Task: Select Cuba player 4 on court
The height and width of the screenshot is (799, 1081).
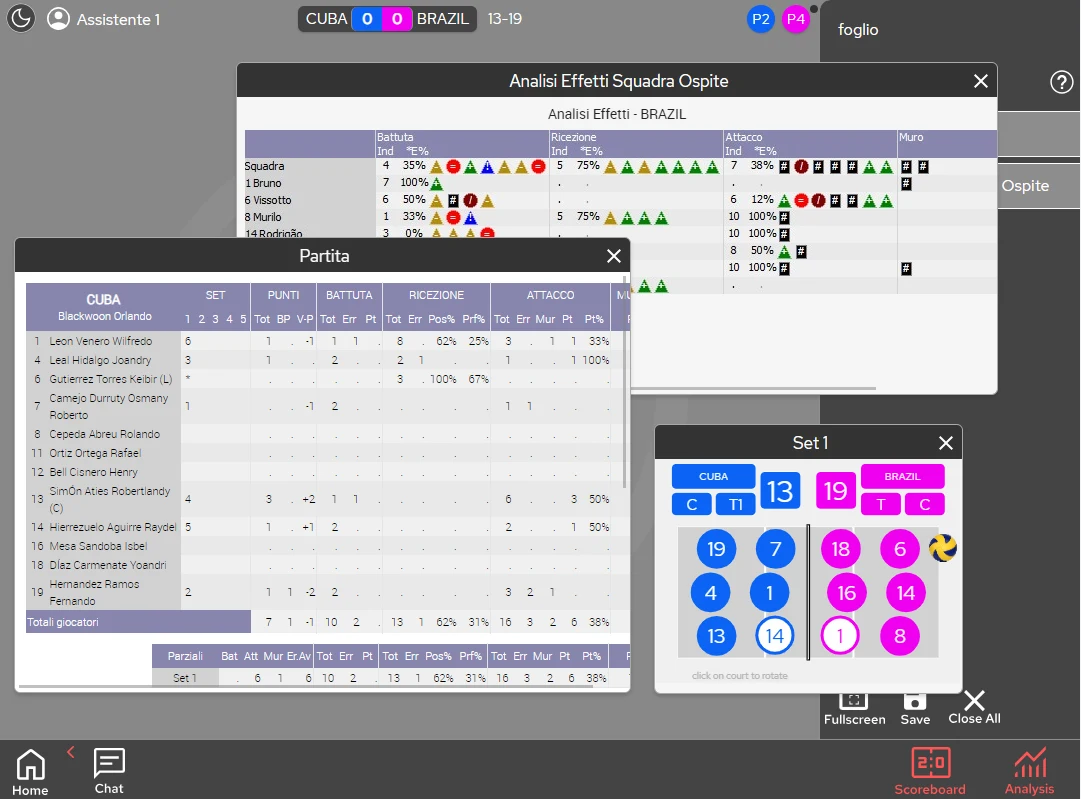Action: 711,593
